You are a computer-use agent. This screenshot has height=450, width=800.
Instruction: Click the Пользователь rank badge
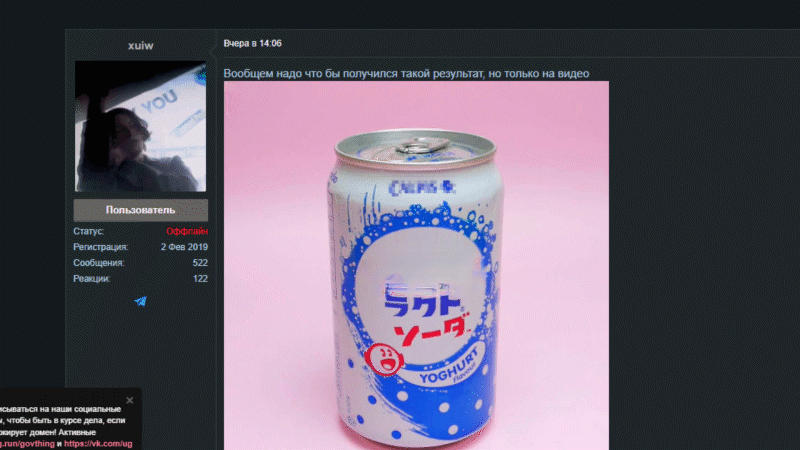pyautogui.click(x=140, y=210)
